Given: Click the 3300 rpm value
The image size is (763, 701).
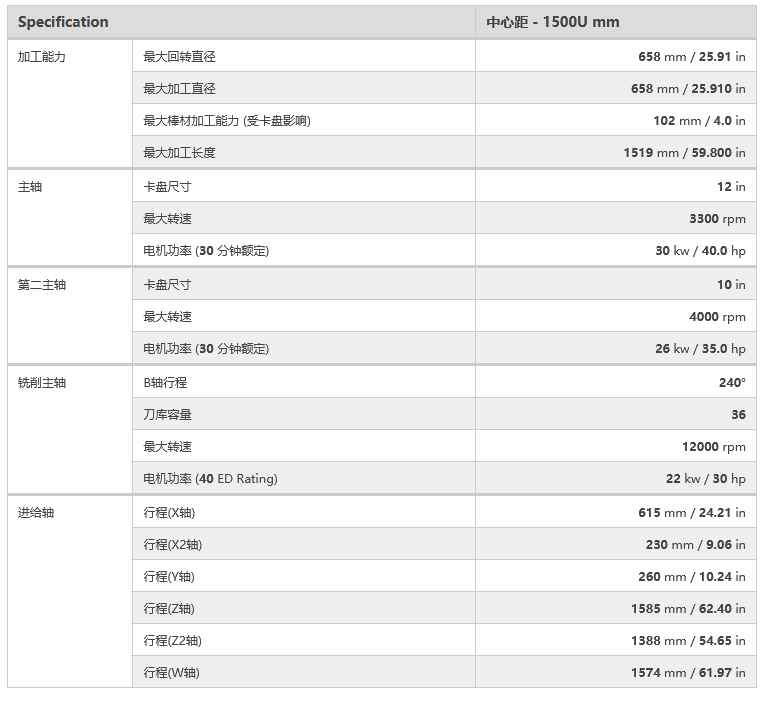Looking at the screenshot, I should [717, 219].
